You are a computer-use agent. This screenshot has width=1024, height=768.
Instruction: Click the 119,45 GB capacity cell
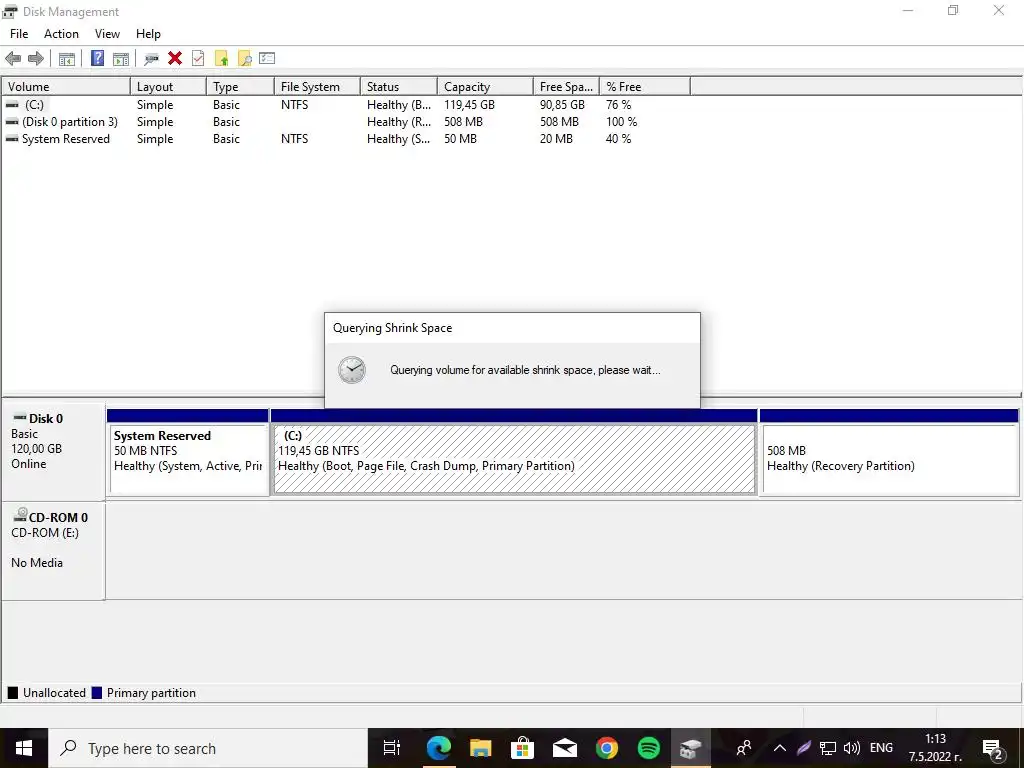tap(469, 104)
